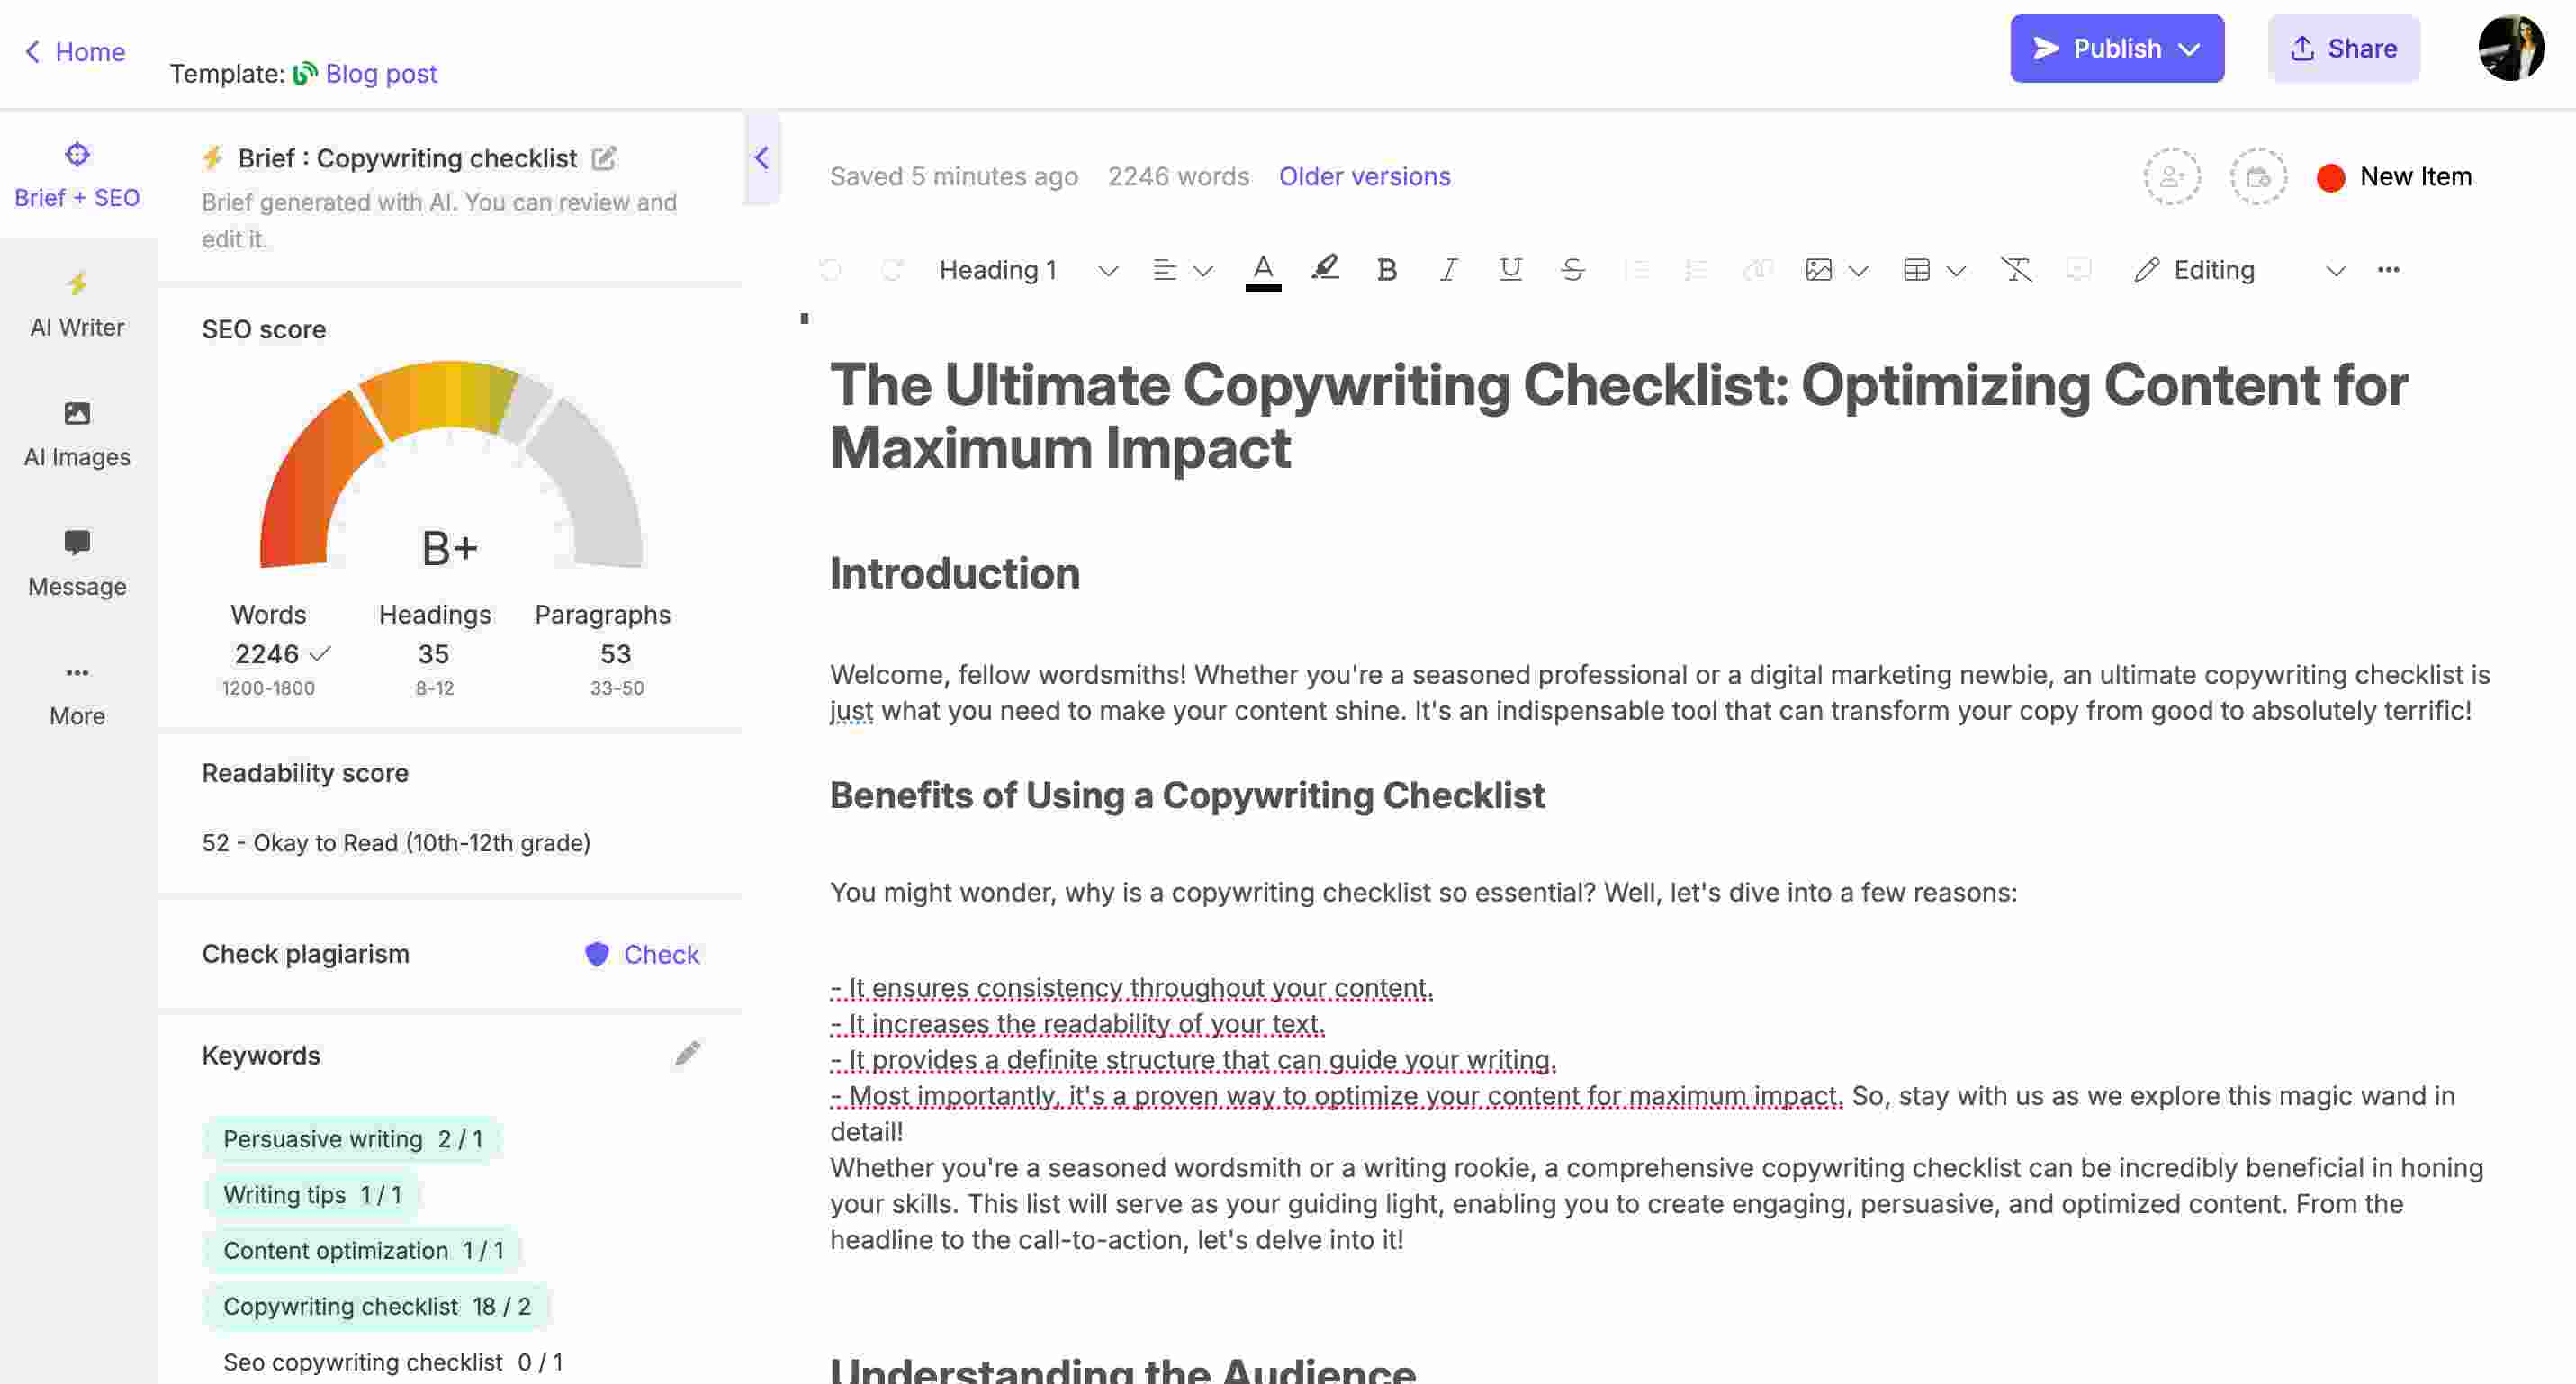
Task: Insert a hyperlink
Action: [1757, 270]
